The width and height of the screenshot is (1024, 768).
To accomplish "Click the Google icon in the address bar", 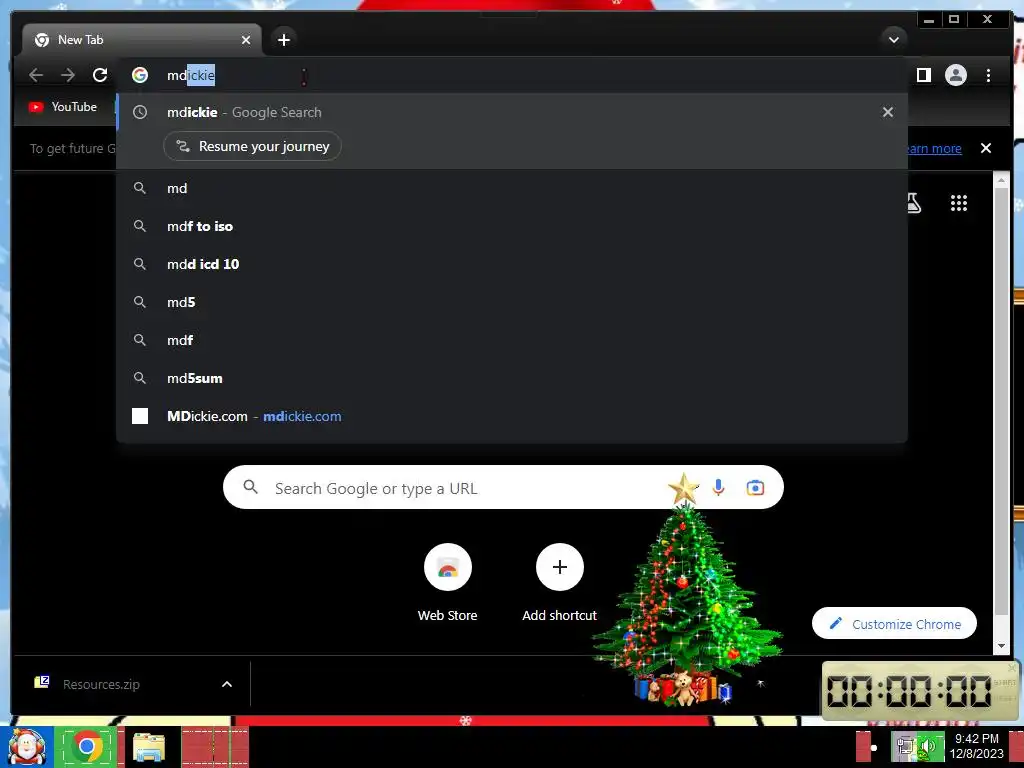I will point(140,75).
